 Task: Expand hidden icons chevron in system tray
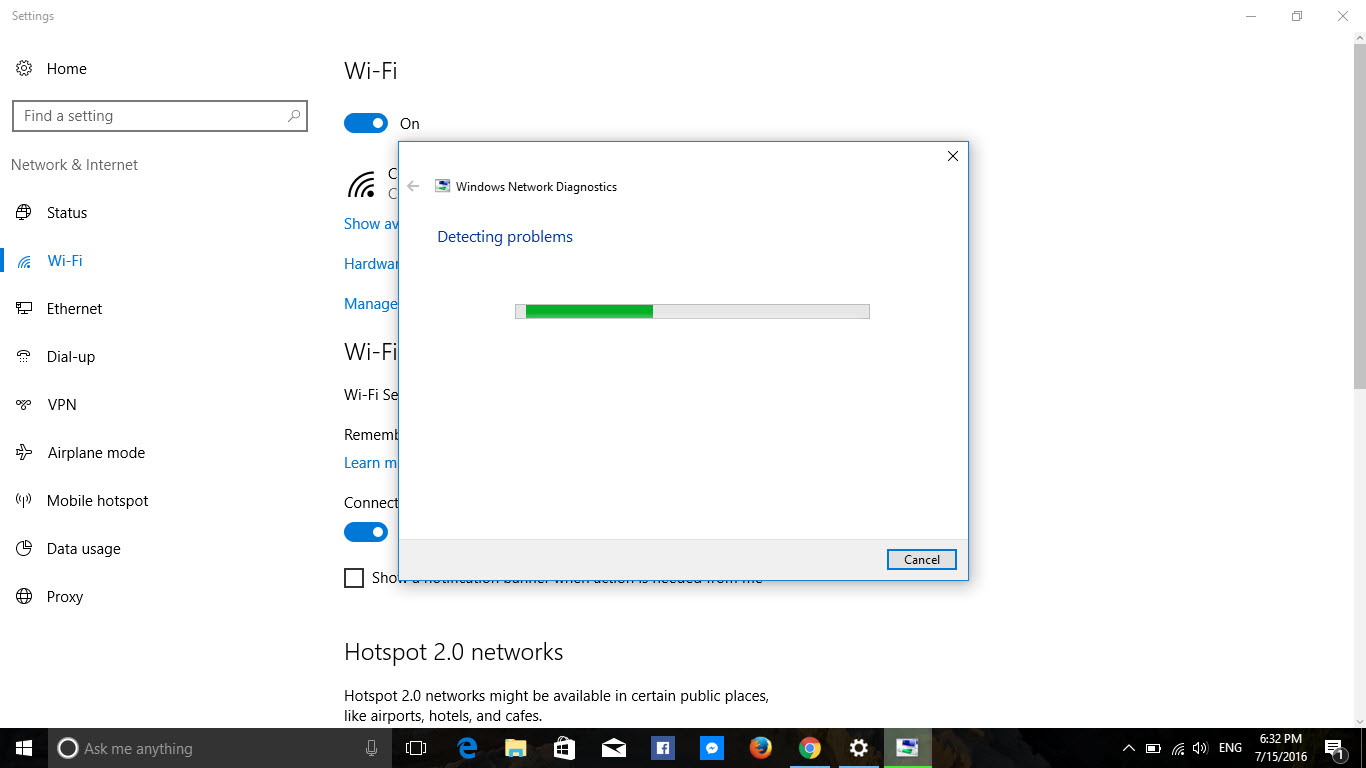1128,747
